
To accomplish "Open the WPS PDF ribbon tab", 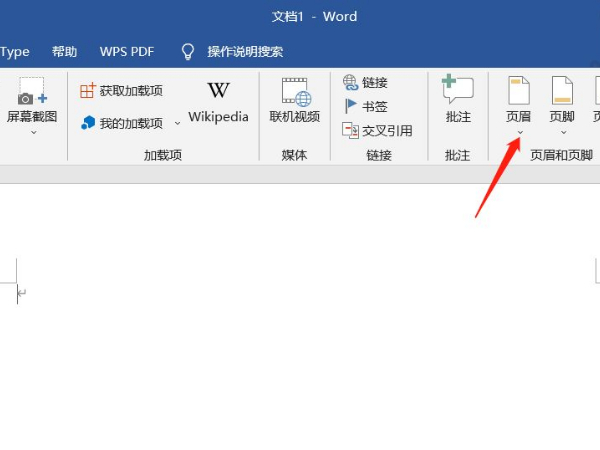I will pyautogui.click(x=126, y=51).
